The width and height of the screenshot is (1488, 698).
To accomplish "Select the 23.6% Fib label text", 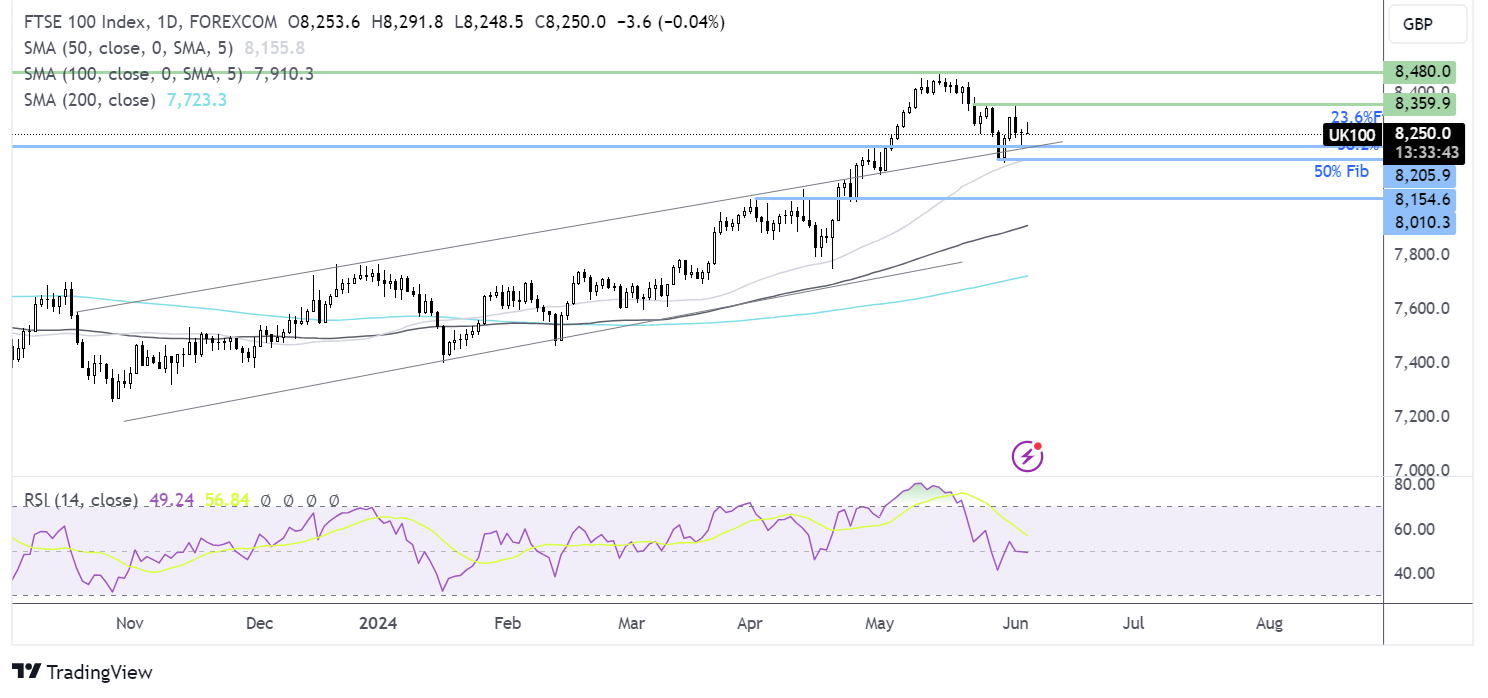I will (1356, 116).
